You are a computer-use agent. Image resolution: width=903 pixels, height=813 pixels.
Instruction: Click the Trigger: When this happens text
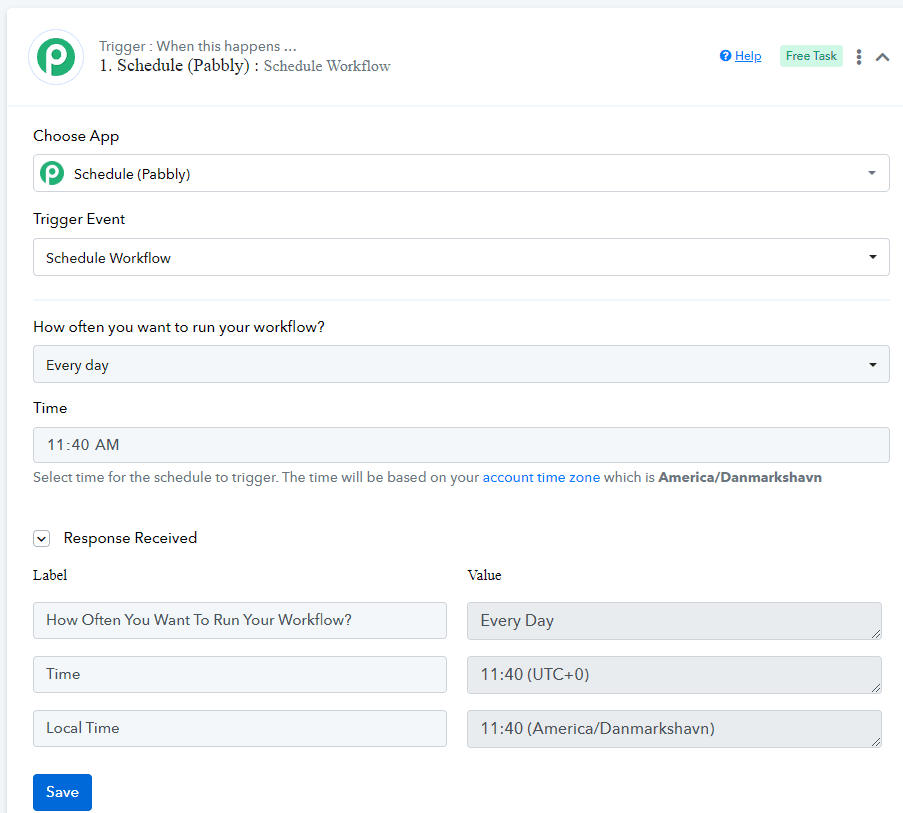point(198,46)
